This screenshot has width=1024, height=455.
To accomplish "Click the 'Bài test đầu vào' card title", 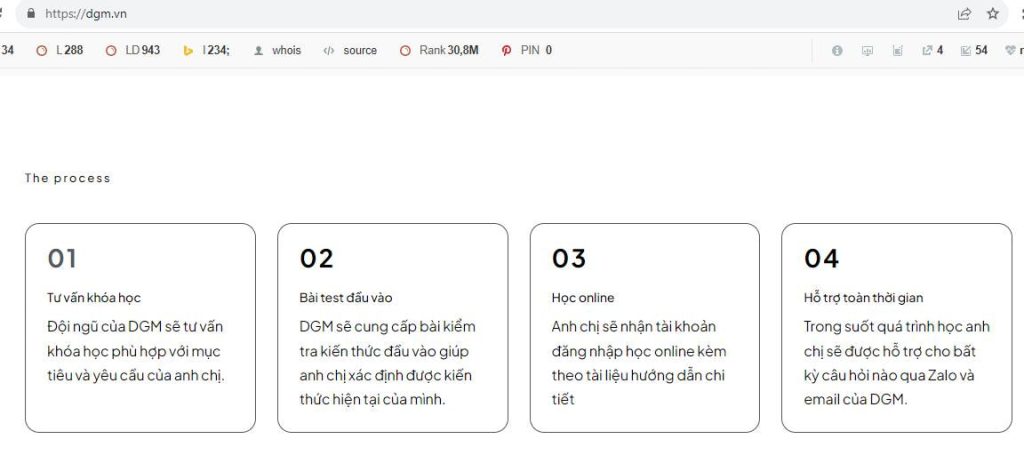I will click(x=346, y=298).
